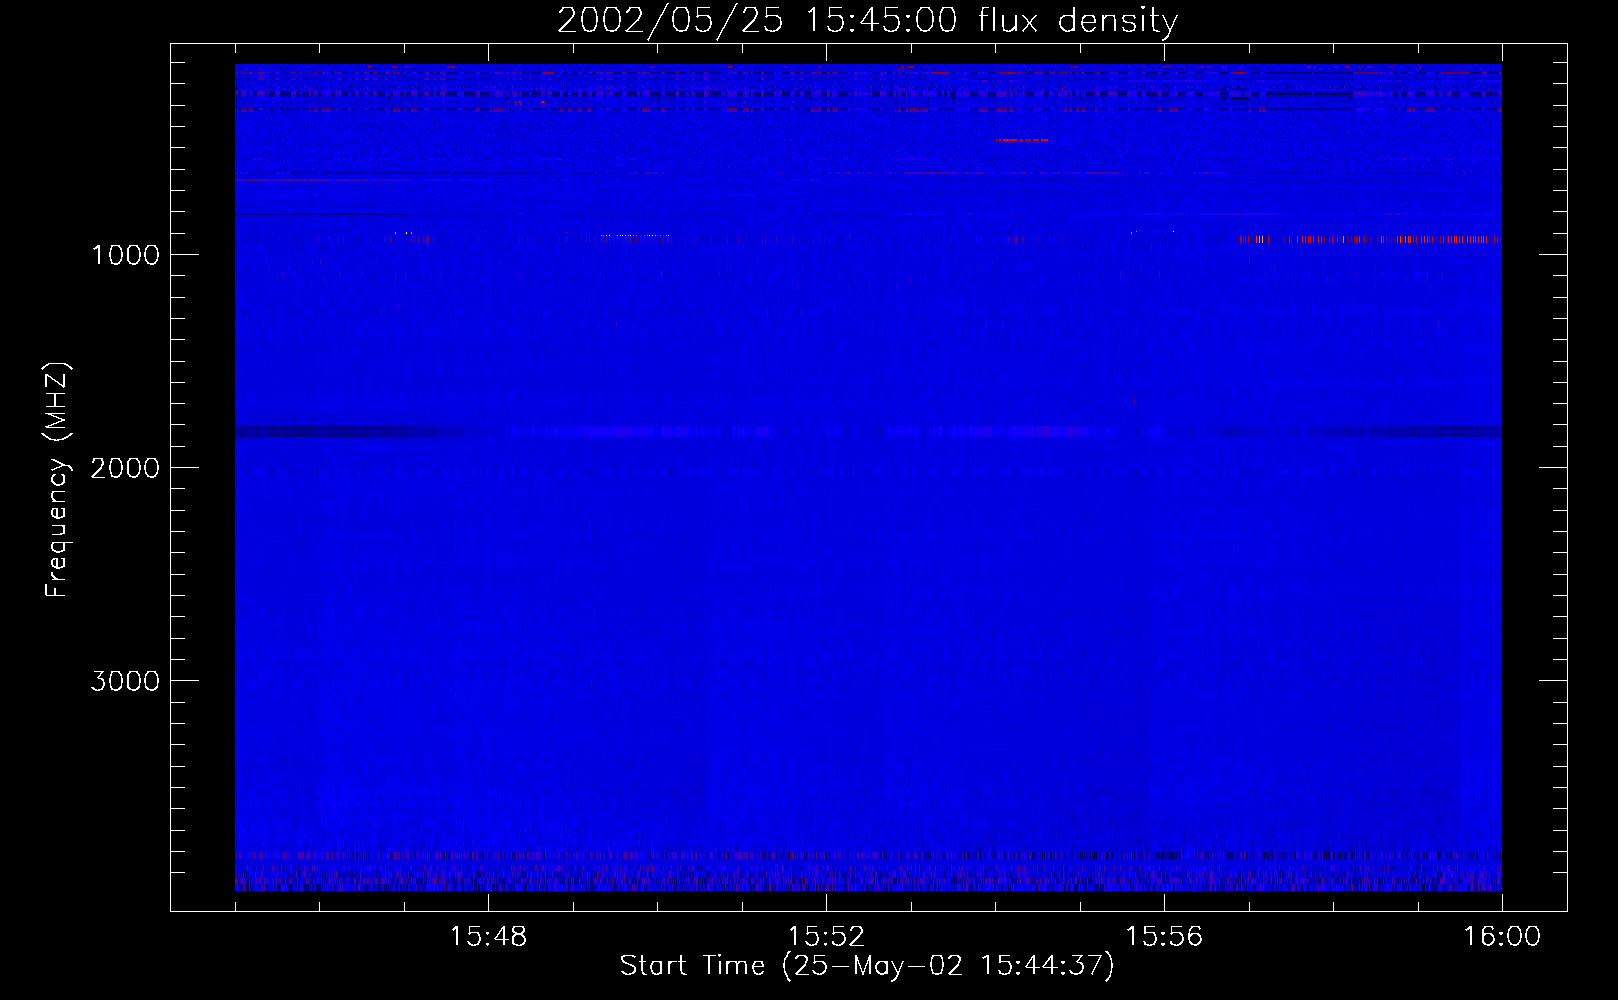The image size is (1618, 1000).
Task: Click the 16:00 time tick label
Action: point(1502,937)
